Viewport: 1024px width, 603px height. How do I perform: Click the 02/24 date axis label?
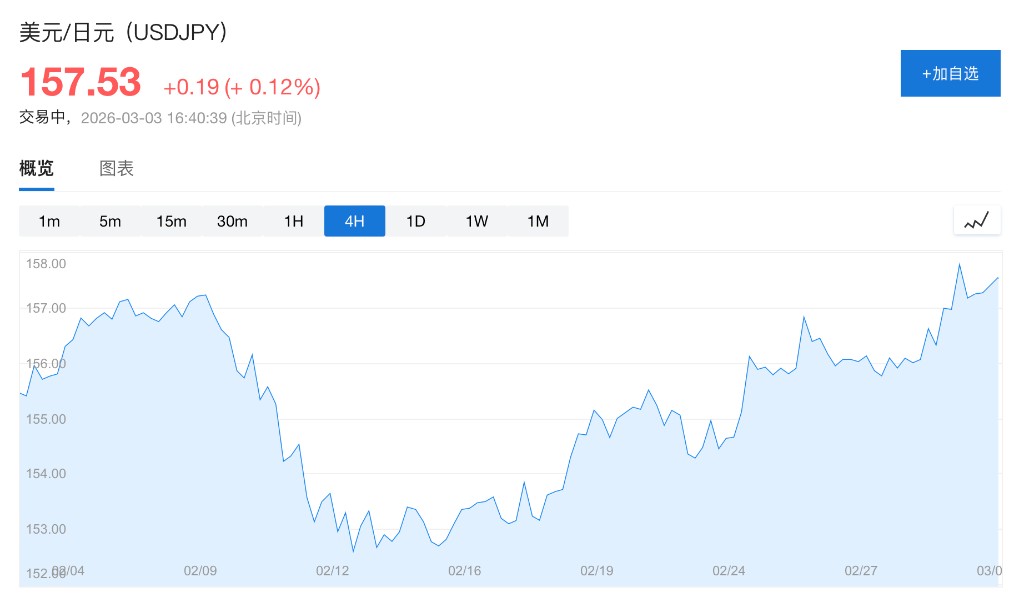pos(729,571)
